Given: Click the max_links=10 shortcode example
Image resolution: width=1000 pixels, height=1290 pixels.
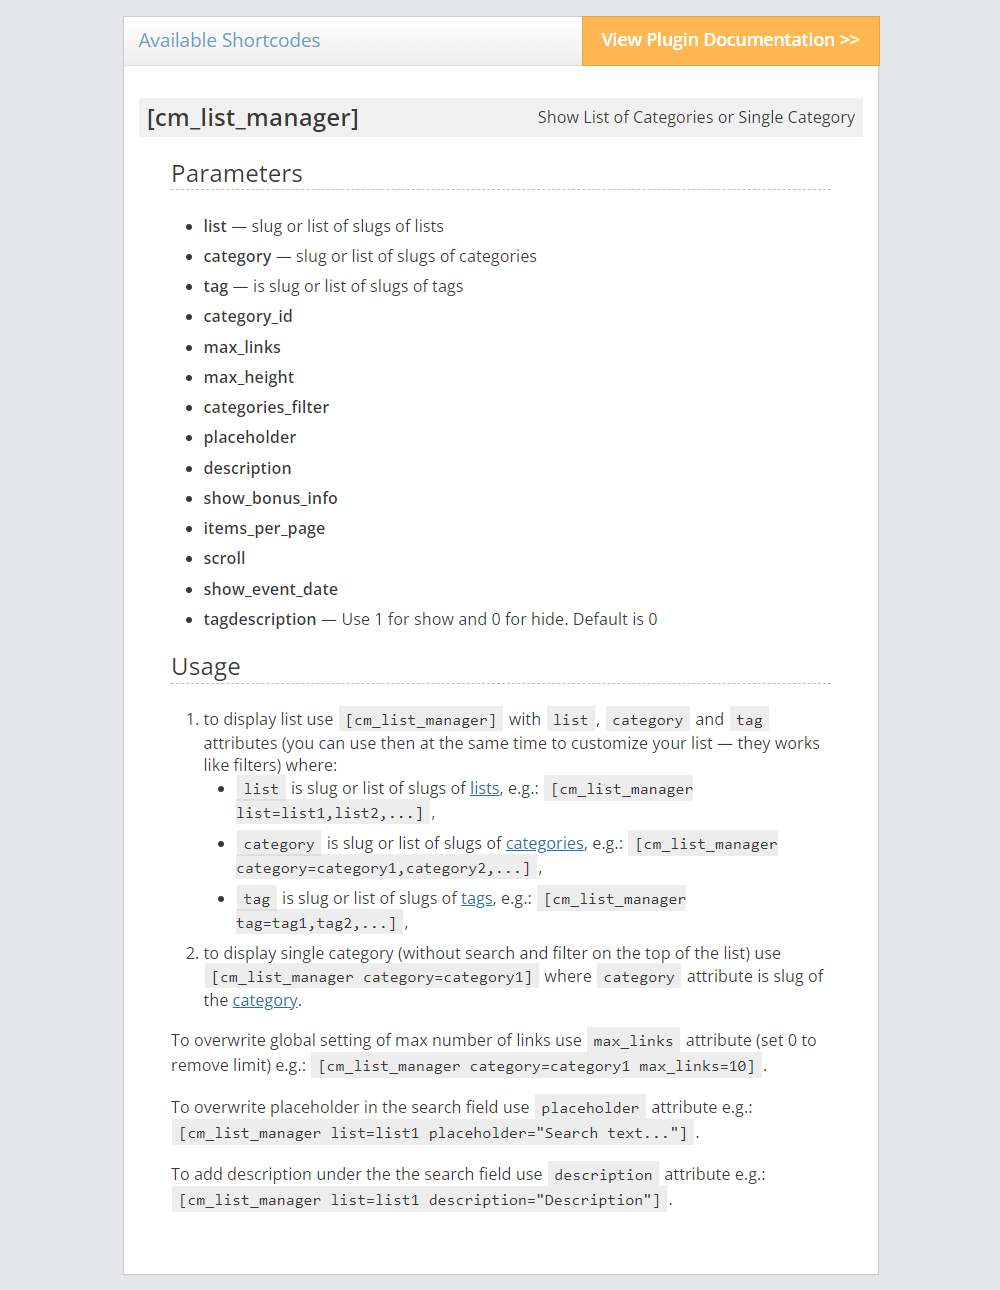Looking at the screenshot, I should pos(536,1066).
